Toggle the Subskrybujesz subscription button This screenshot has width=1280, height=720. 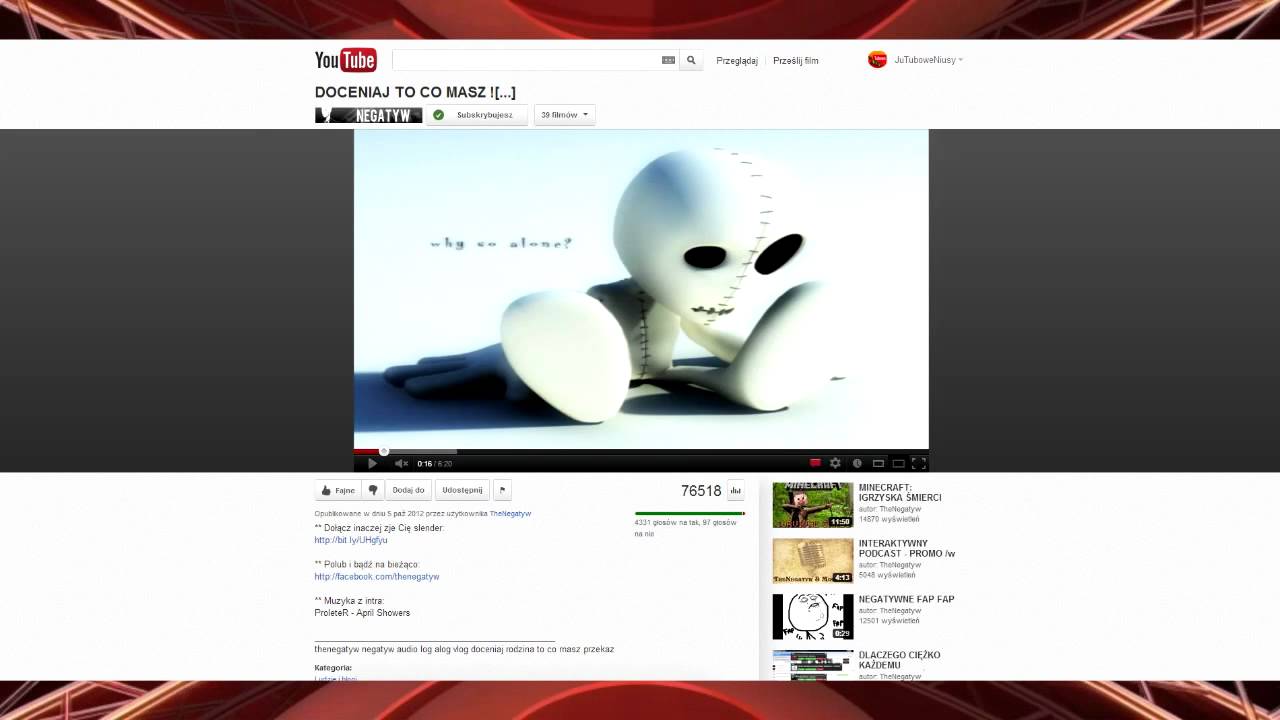(477, 115)
